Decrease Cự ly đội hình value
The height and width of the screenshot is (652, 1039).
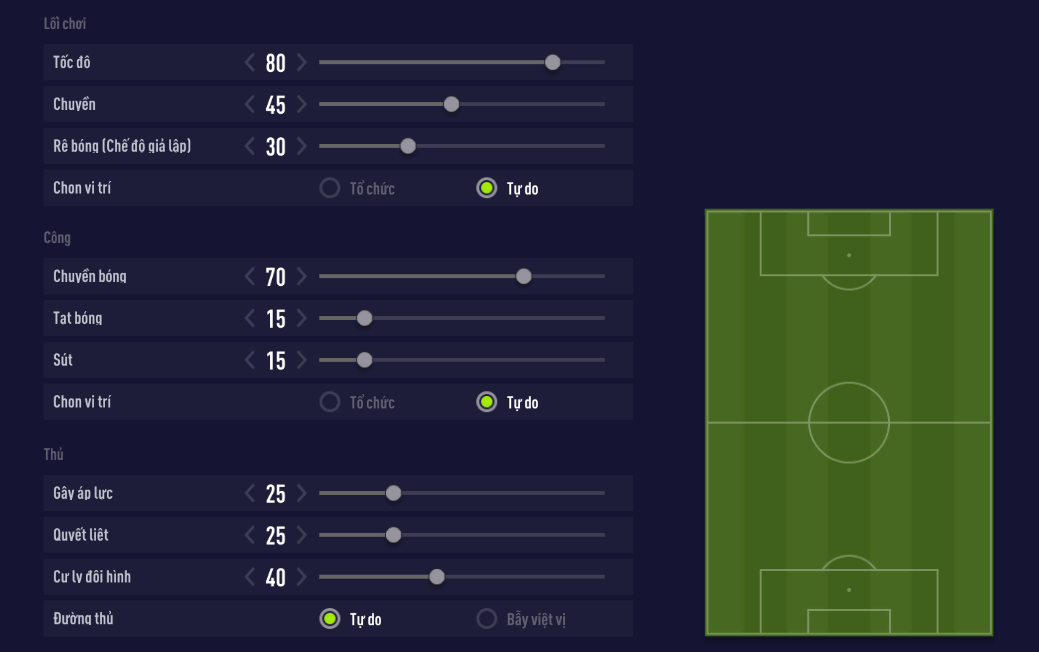point(250,577)
